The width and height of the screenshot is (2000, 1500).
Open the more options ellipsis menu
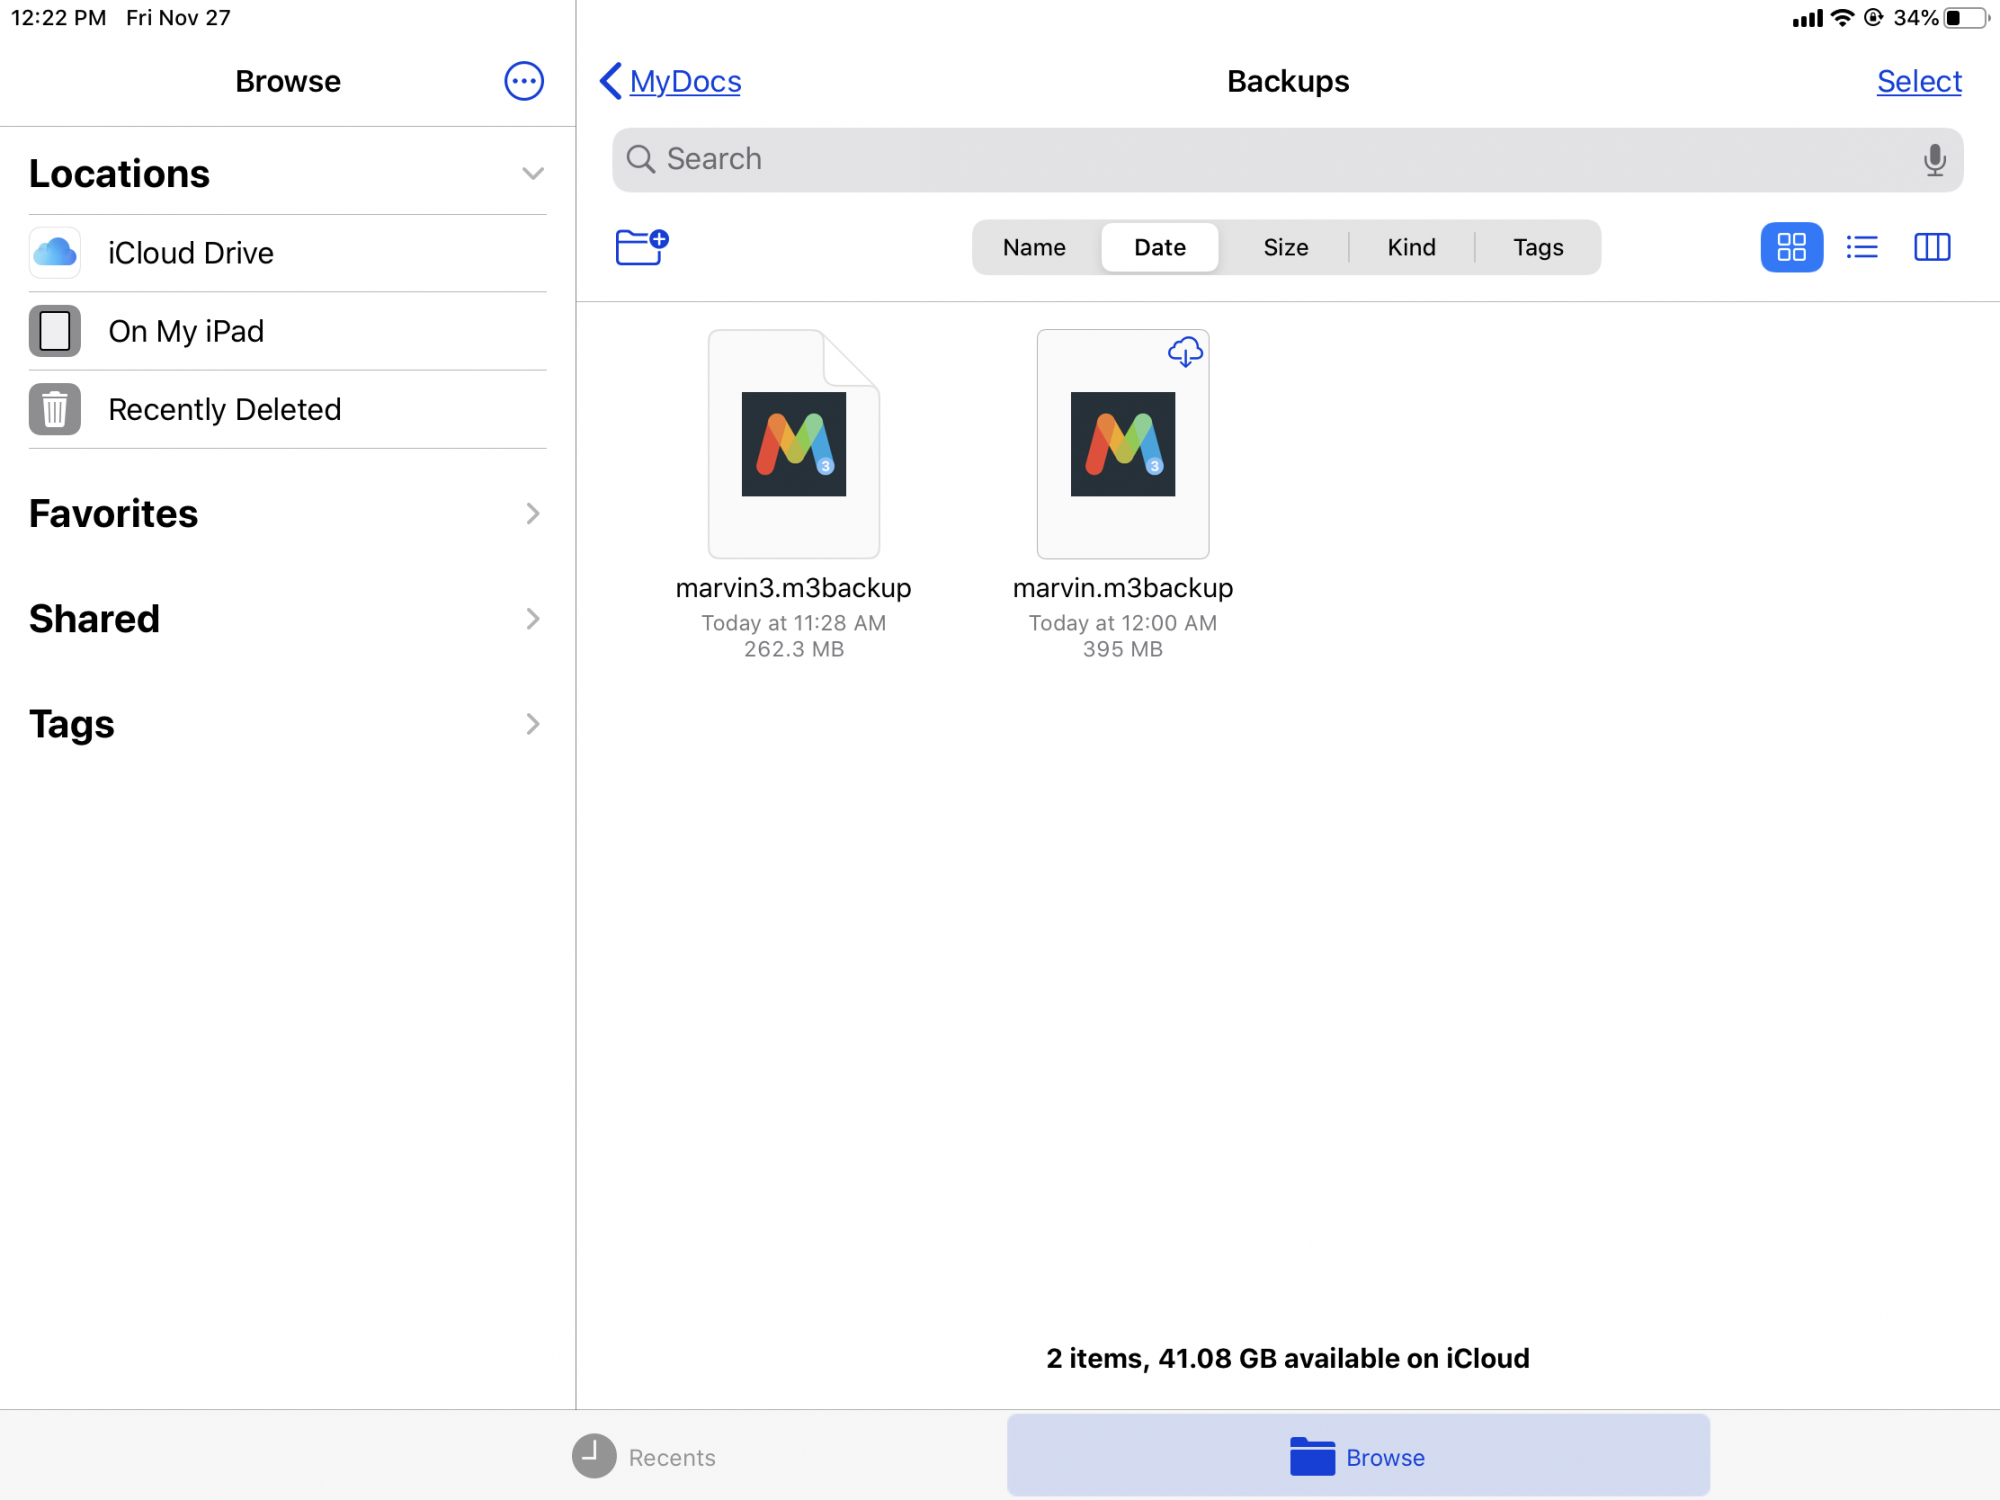pyautogui.click(x=524, y=81)
